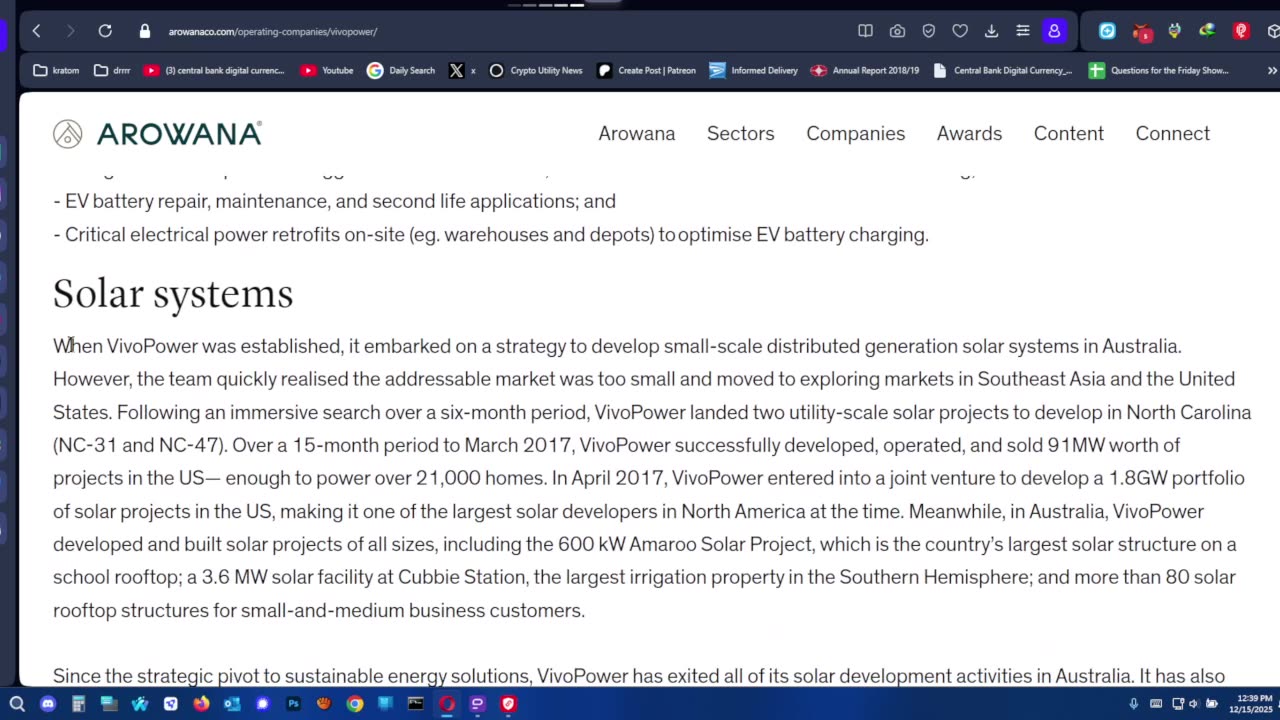This screenshot has width=1280, height=720.
Task: Open red shield app in taskbar
Action: (x=508, y=704)
